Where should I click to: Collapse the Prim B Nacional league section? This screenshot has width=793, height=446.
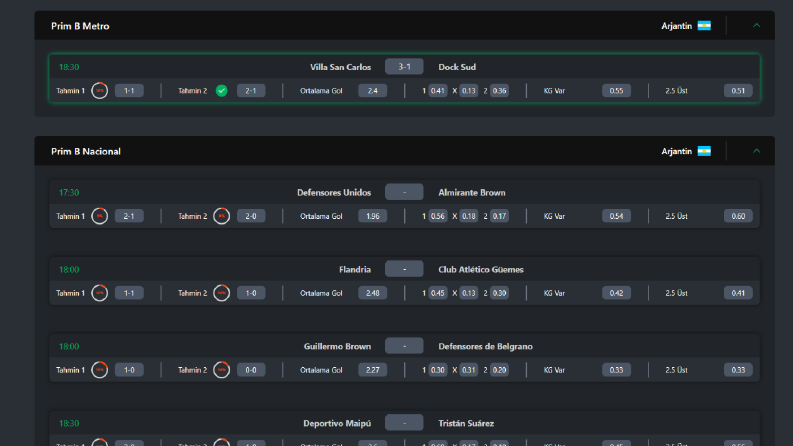click(756, 151)
